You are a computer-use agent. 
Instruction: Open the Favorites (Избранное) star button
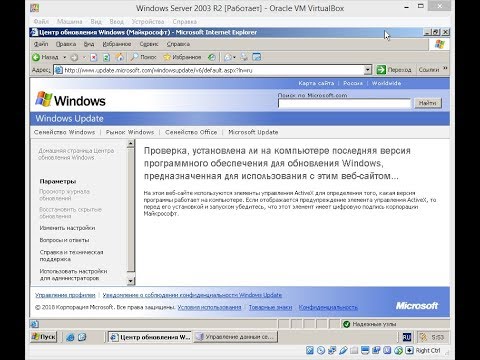click(x=182, y=57)
